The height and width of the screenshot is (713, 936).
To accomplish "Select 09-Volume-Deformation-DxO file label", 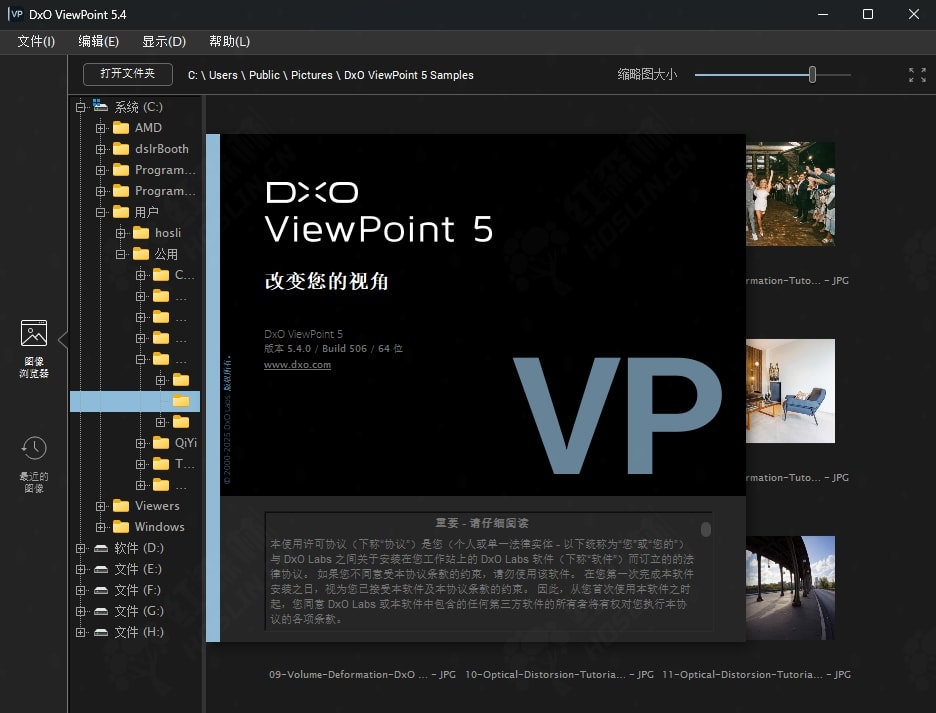I will [362, 675].
